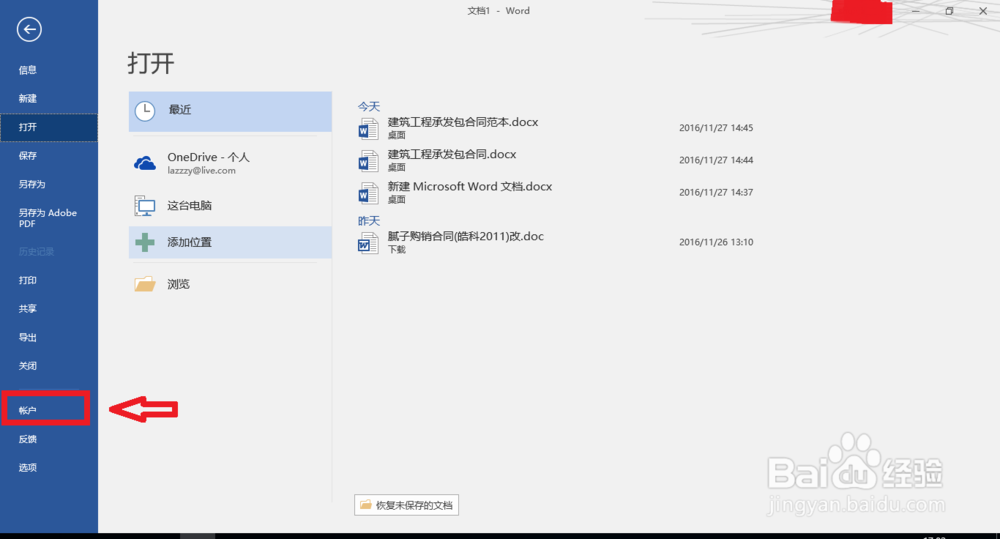
Task: Restore the Word window size
Action: [949, 11]
